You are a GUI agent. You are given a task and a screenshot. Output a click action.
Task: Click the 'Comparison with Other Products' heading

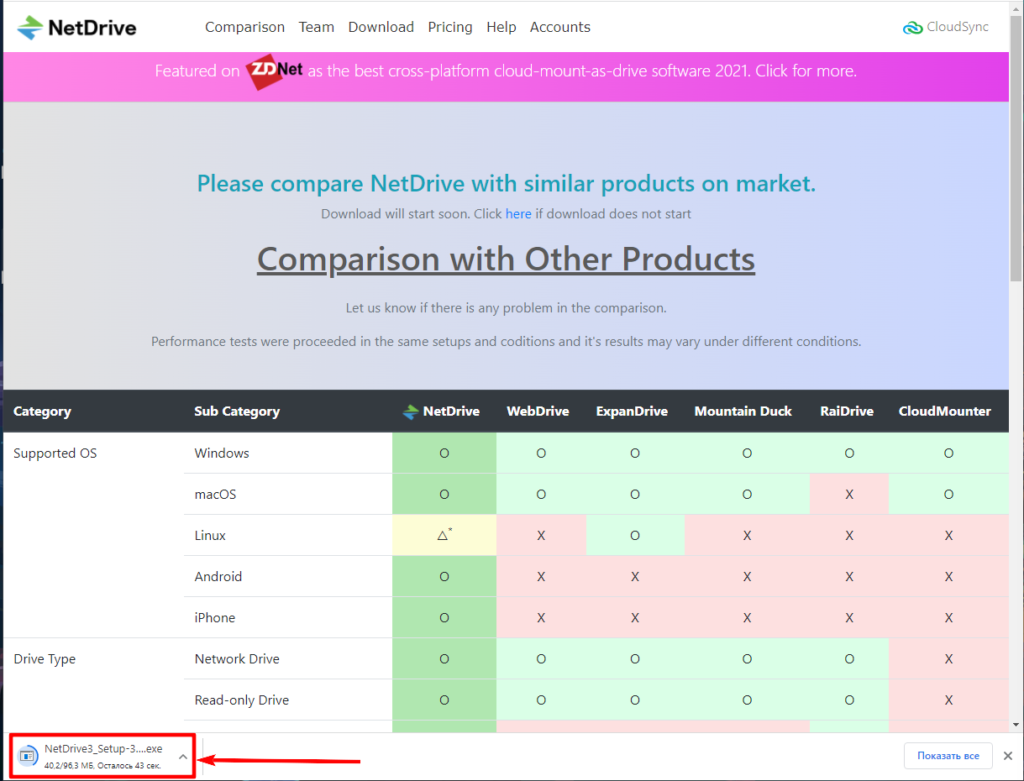tap(505, 259)
